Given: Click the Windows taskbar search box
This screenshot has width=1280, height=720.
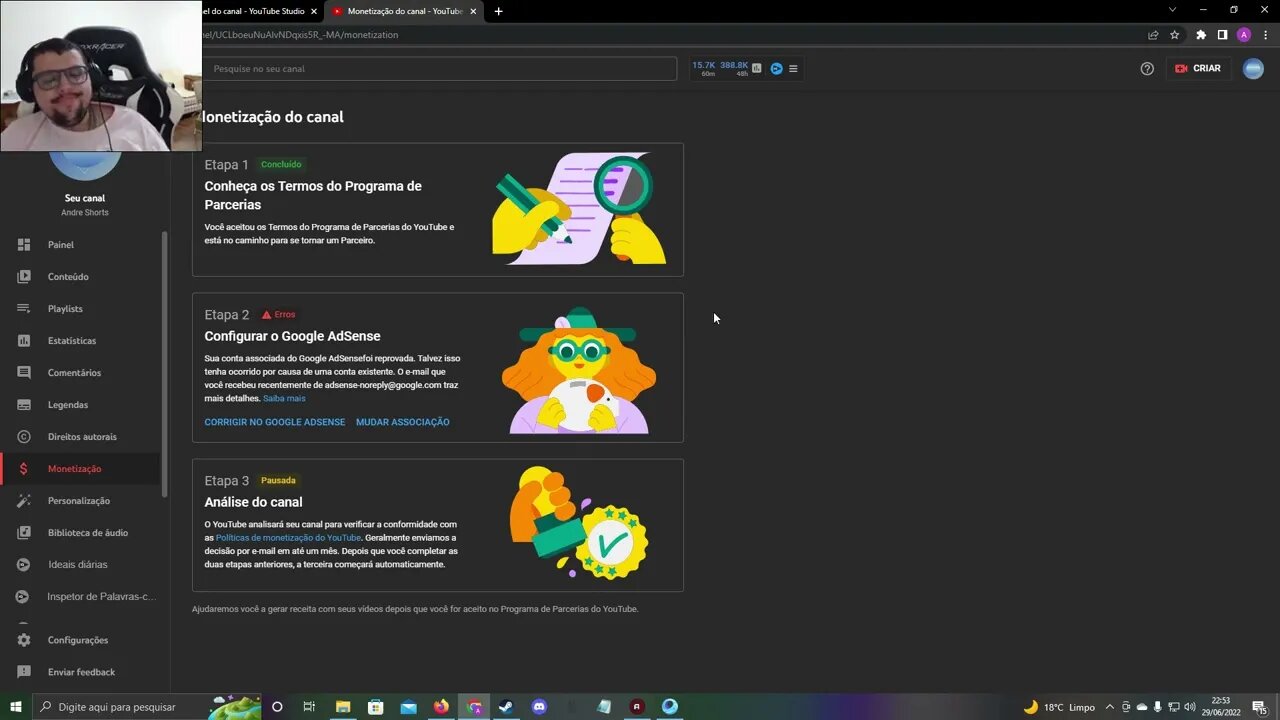Looking at the screenshot, I should tap(147, 707).
